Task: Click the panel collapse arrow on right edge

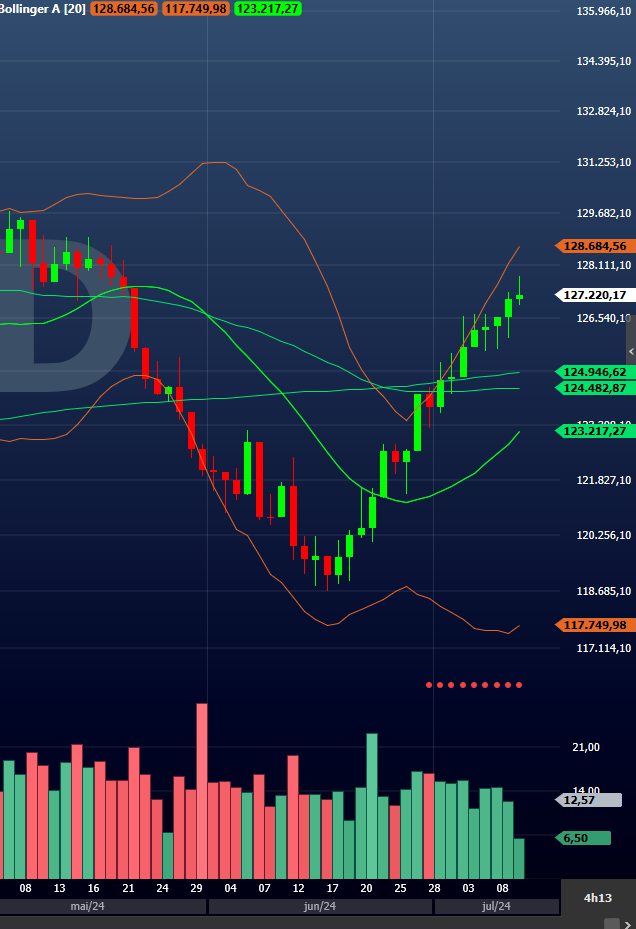Action: 631,351
